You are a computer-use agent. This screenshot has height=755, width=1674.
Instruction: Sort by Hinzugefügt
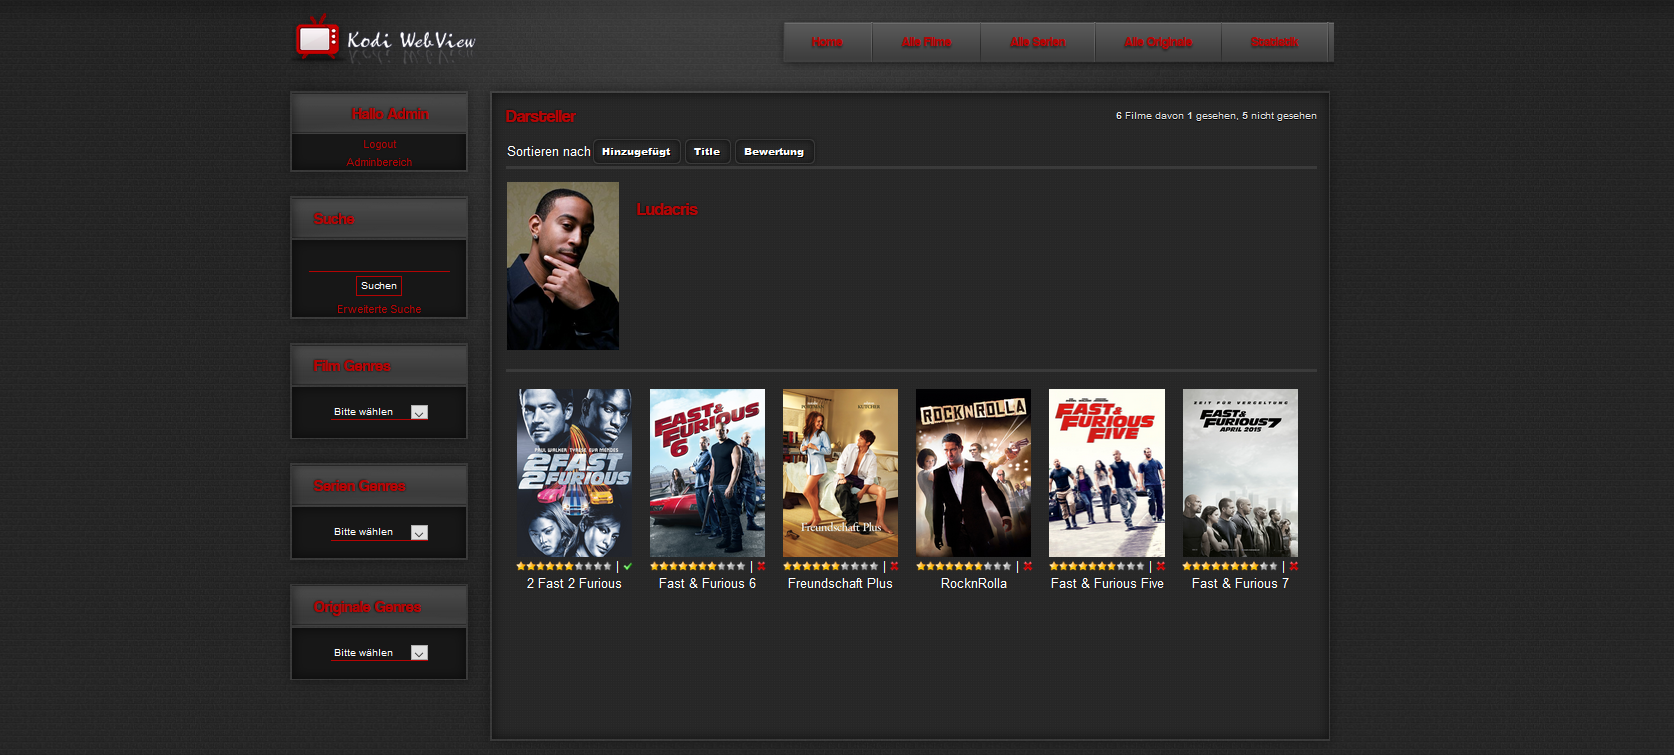(636, 151)
